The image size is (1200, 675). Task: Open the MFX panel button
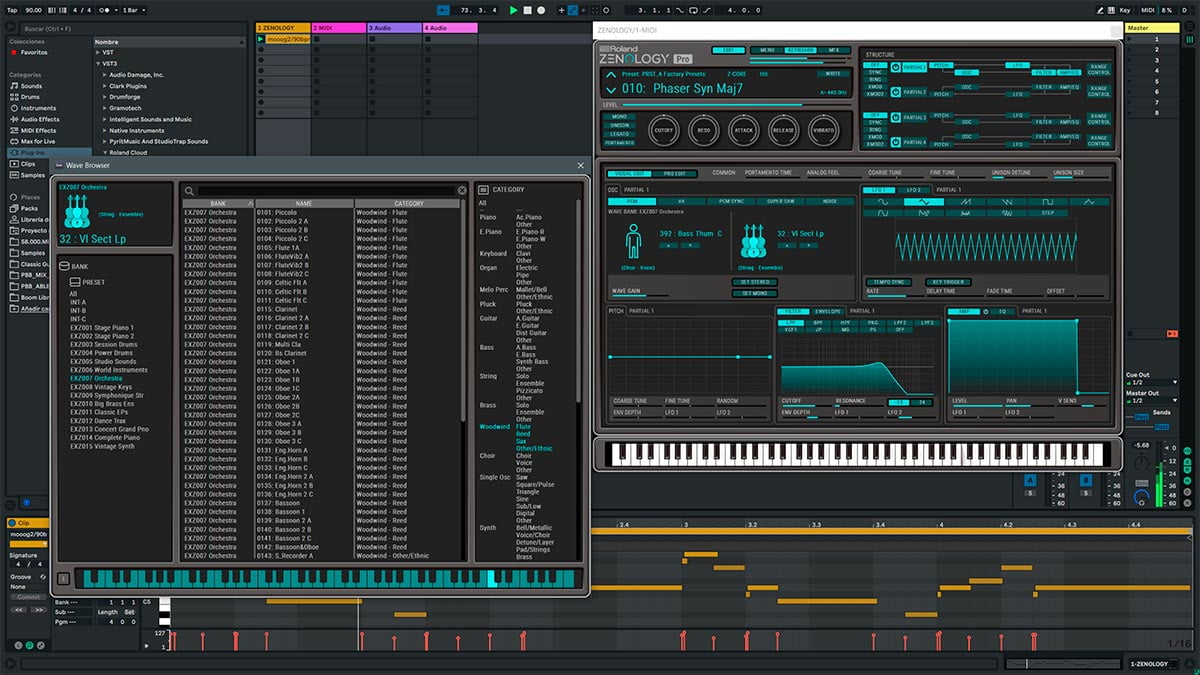[833, 49]
